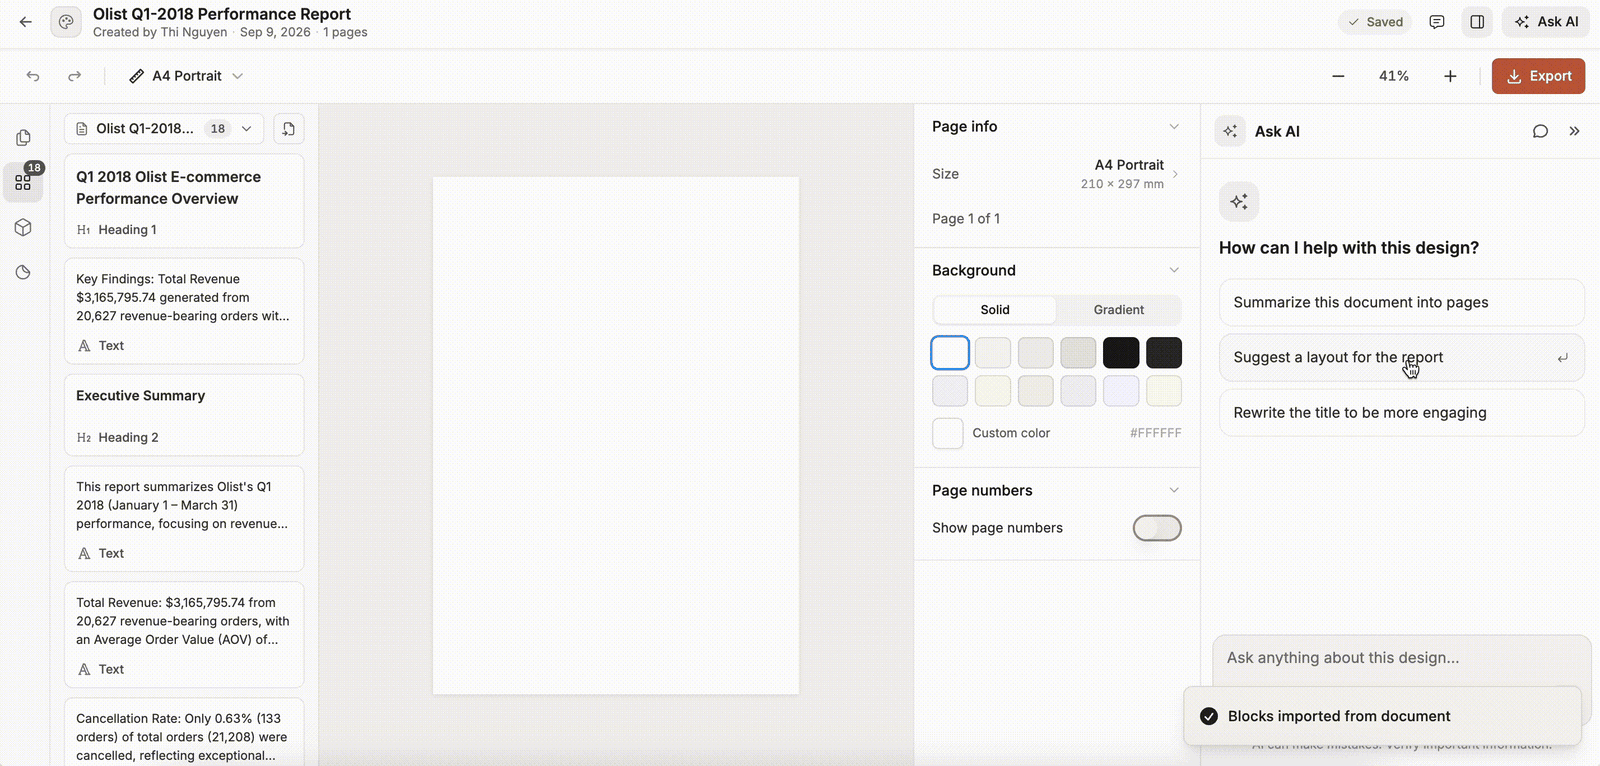Click the 41% zoom level value
The height and width of the screenshot is (766, 1600).
[1394, 76]
